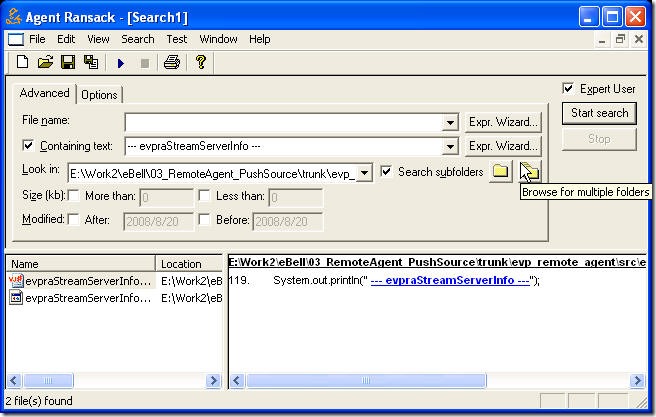Open the Edit menu
The height and width of the screenshot is (417, 656).
click(66, 39)
